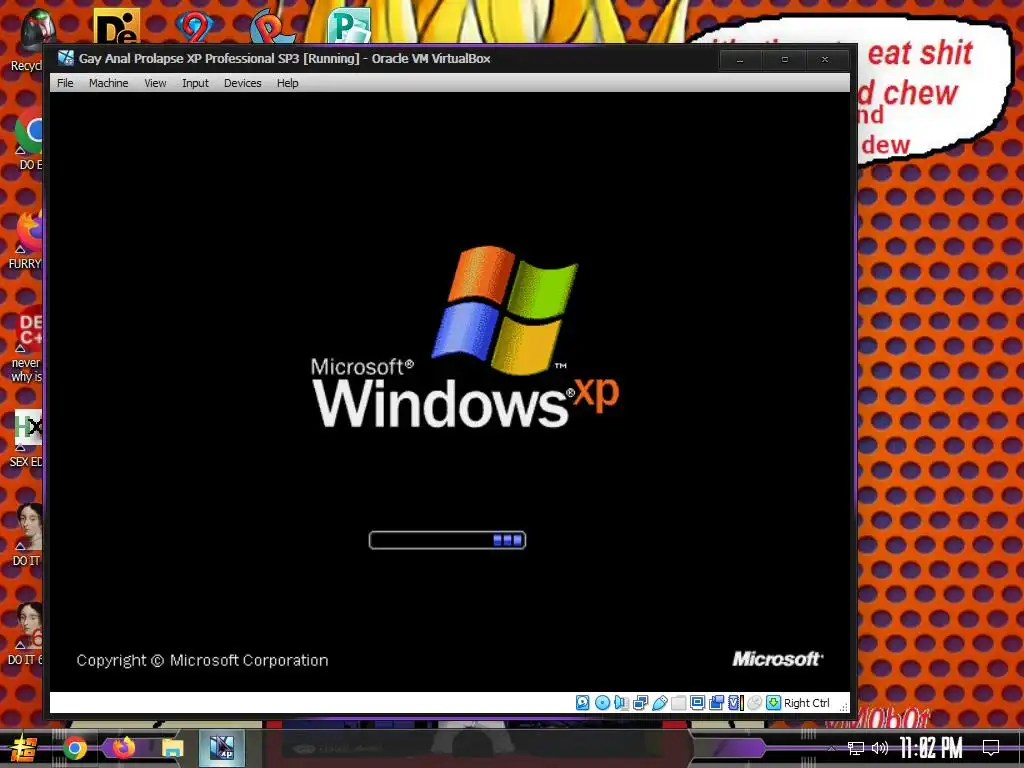Click the network icon in the system tray
The height and width of the screenshot is (768, 1024).
coord(856,748)
